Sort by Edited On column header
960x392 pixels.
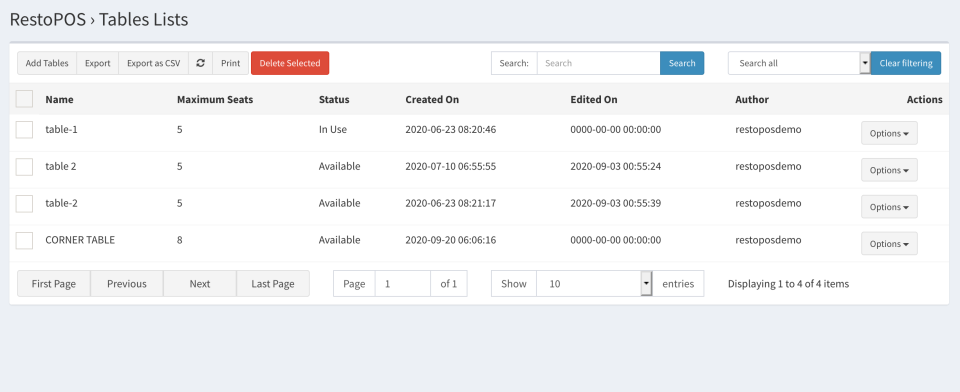click(x=594, y=99)
